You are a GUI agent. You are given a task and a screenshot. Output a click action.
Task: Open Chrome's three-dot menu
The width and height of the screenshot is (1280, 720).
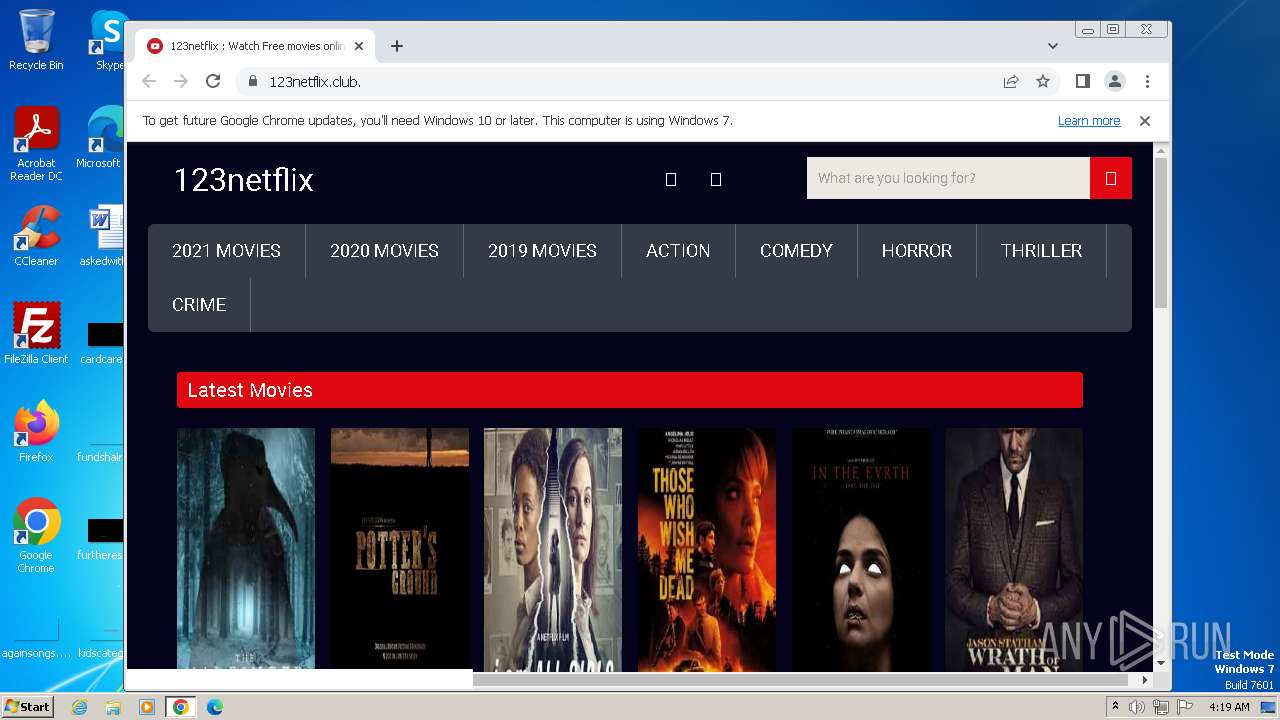[x=1147, y=81]
